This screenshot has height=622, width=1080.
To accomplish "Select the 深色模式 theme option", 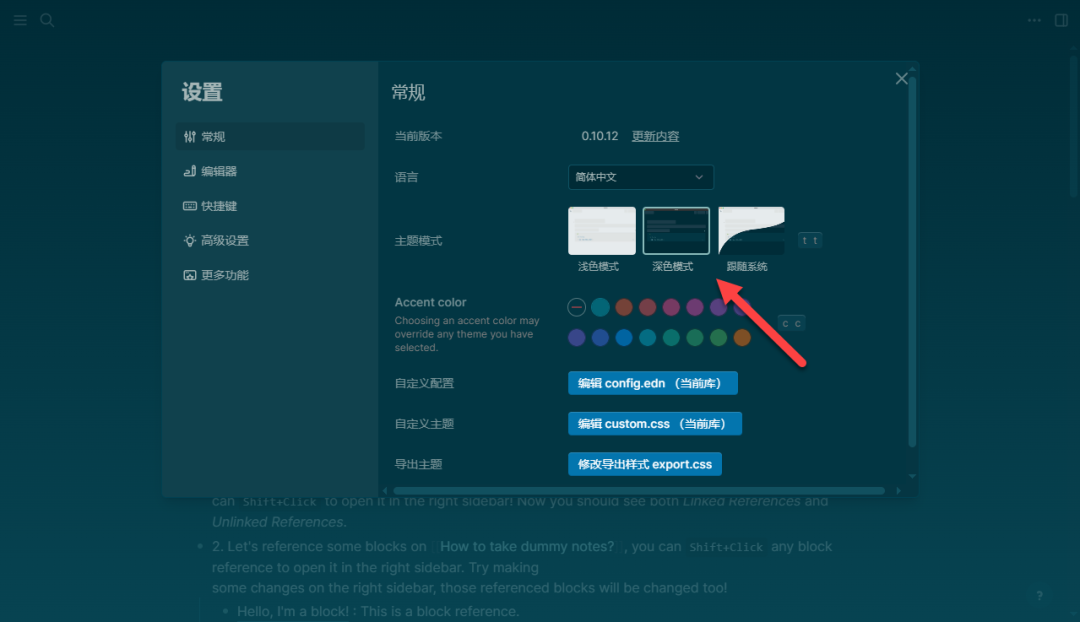I will pyautogui.click(x=676, y=231).
